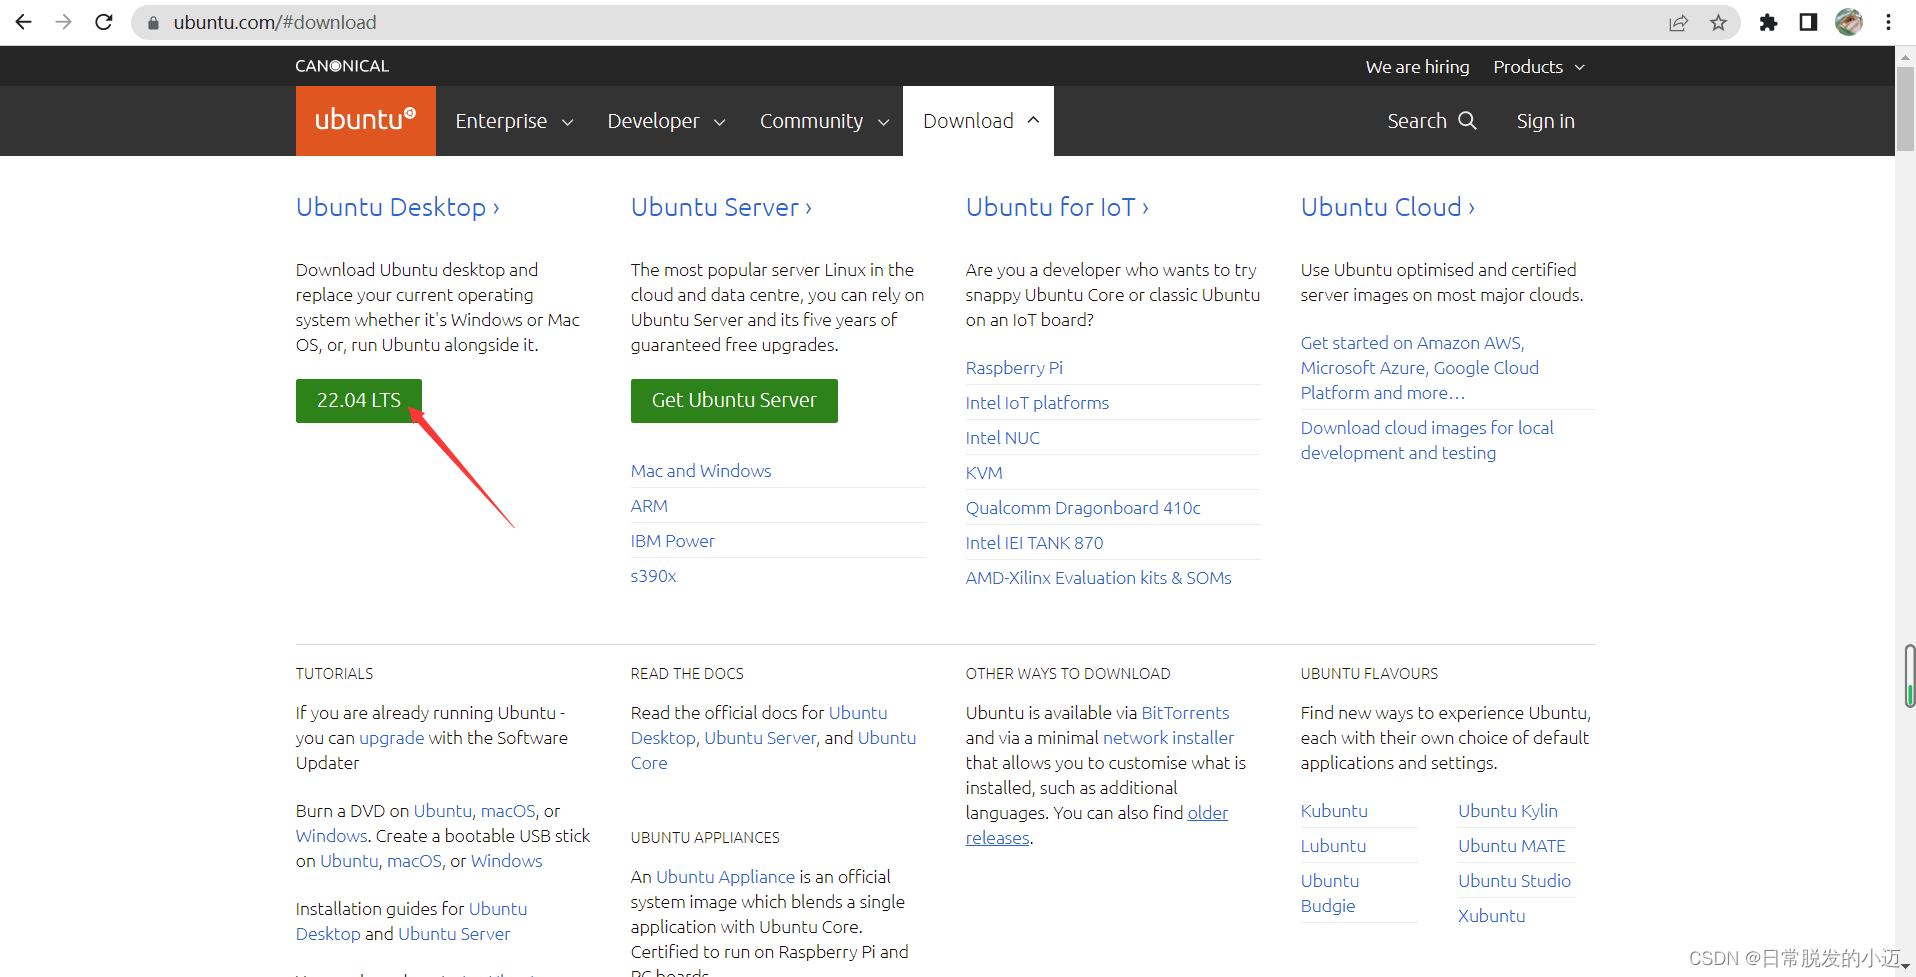1916x977 pixels.
Task: Open the browser extensions puzzle icon
Action: click(x=1768, y=22)
